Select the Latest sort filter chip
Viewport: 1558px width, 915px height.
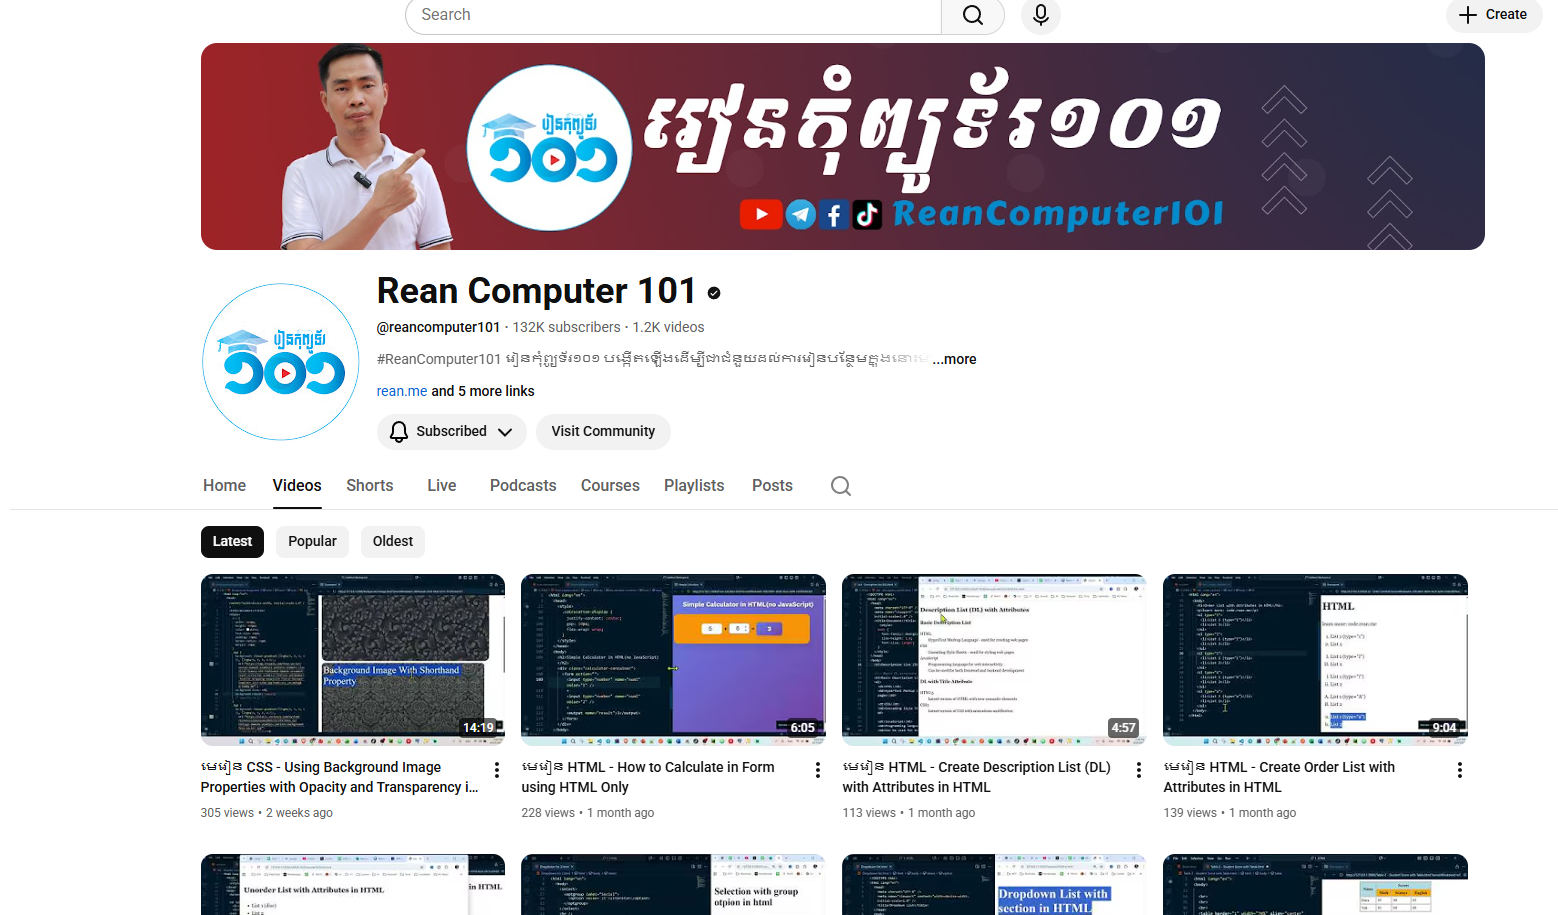click(232, 541)
